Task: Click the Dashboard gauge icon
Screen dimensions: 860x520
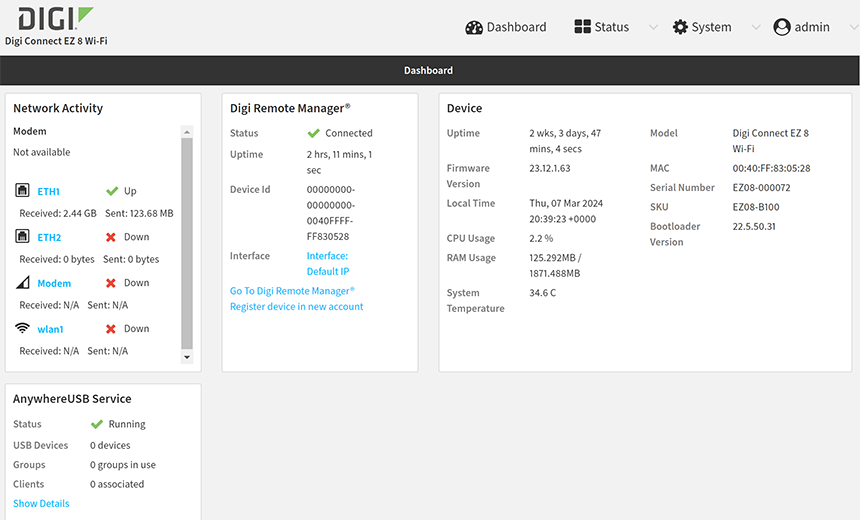Action: point(474,27)
